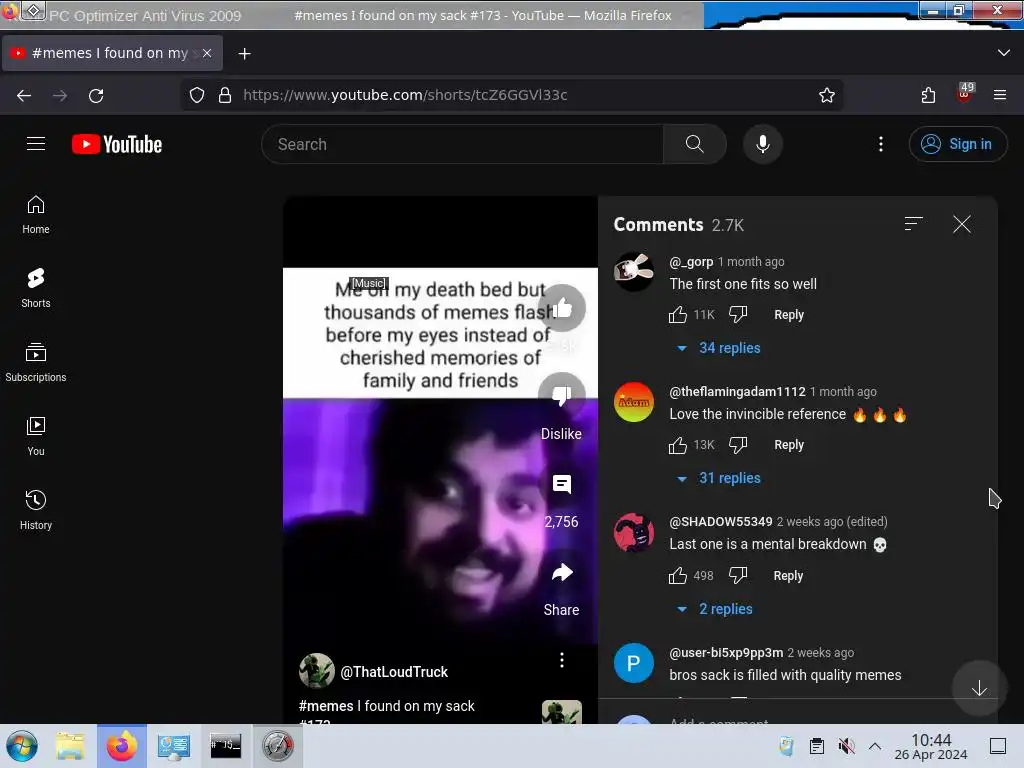Go to Home in sidebar
Viewport: 1024px width, 768px height.
tap(36, 215)
